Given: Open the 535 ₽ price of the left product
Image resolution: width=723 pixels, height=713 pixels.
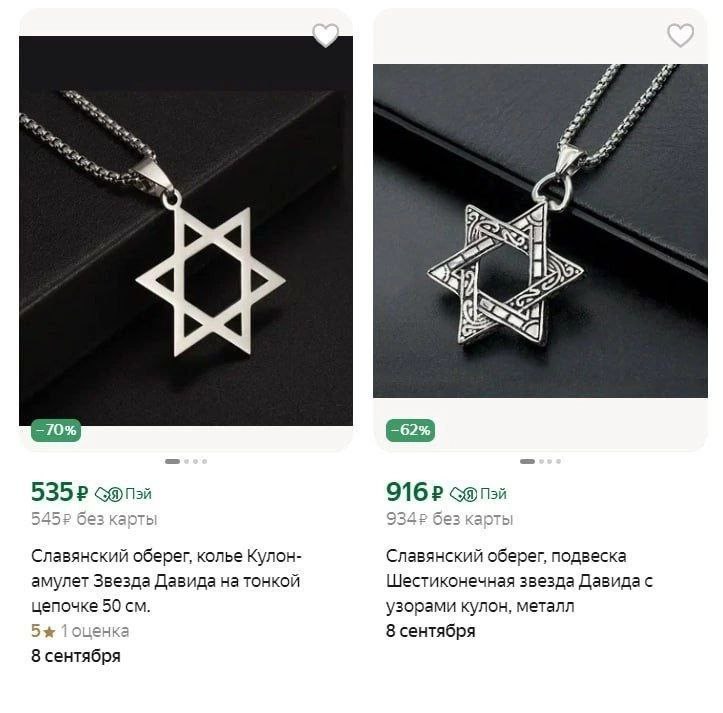Looking at the screenshot, I should click(59, 492).
